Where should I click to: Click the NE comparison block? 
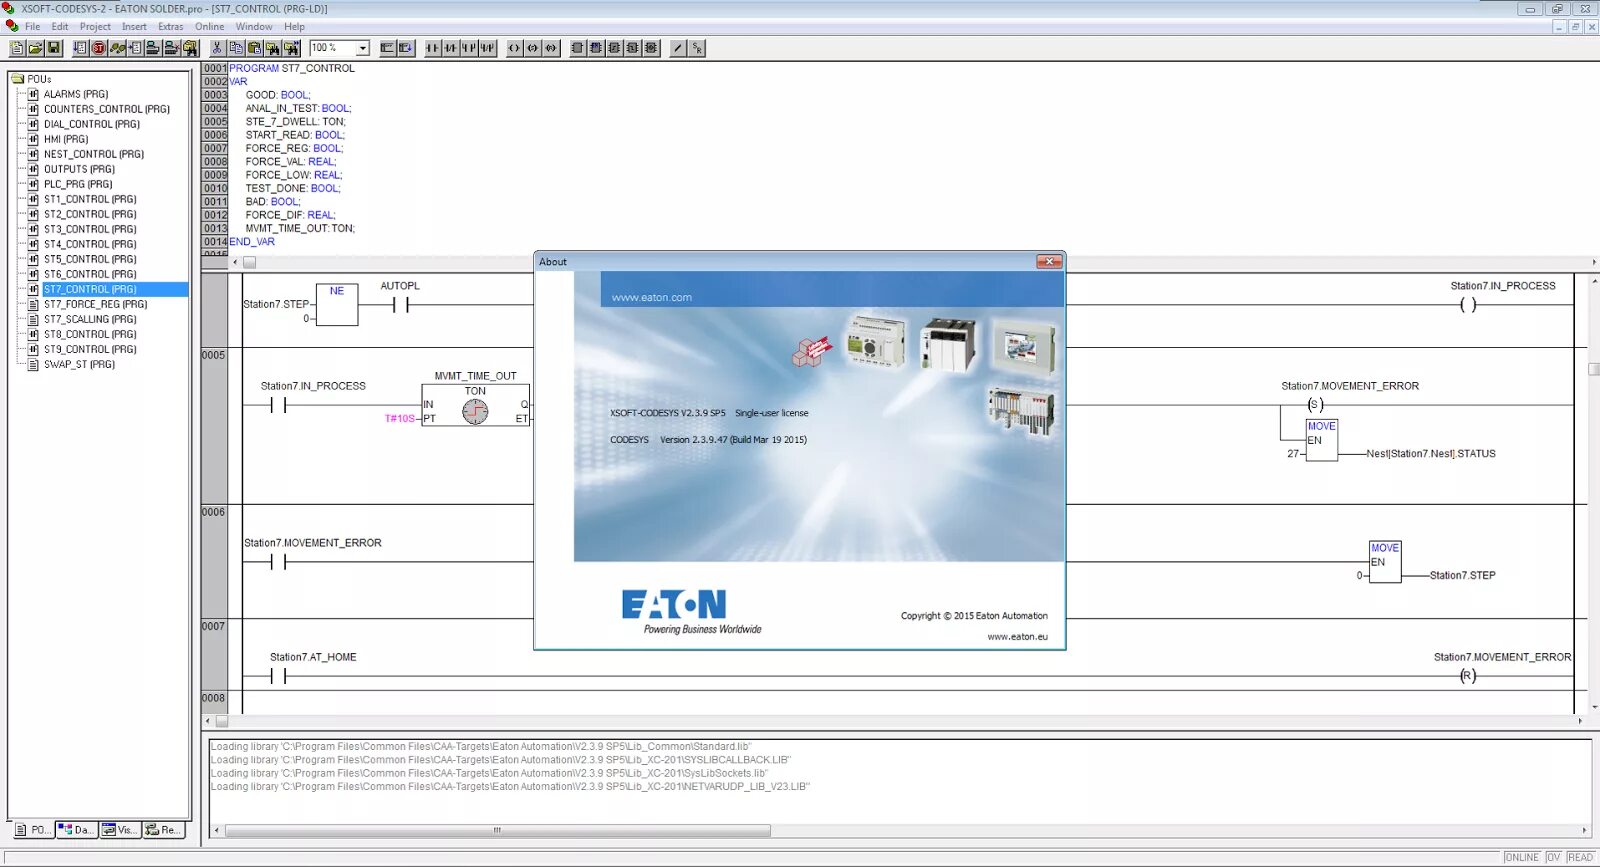click(337, 305)
